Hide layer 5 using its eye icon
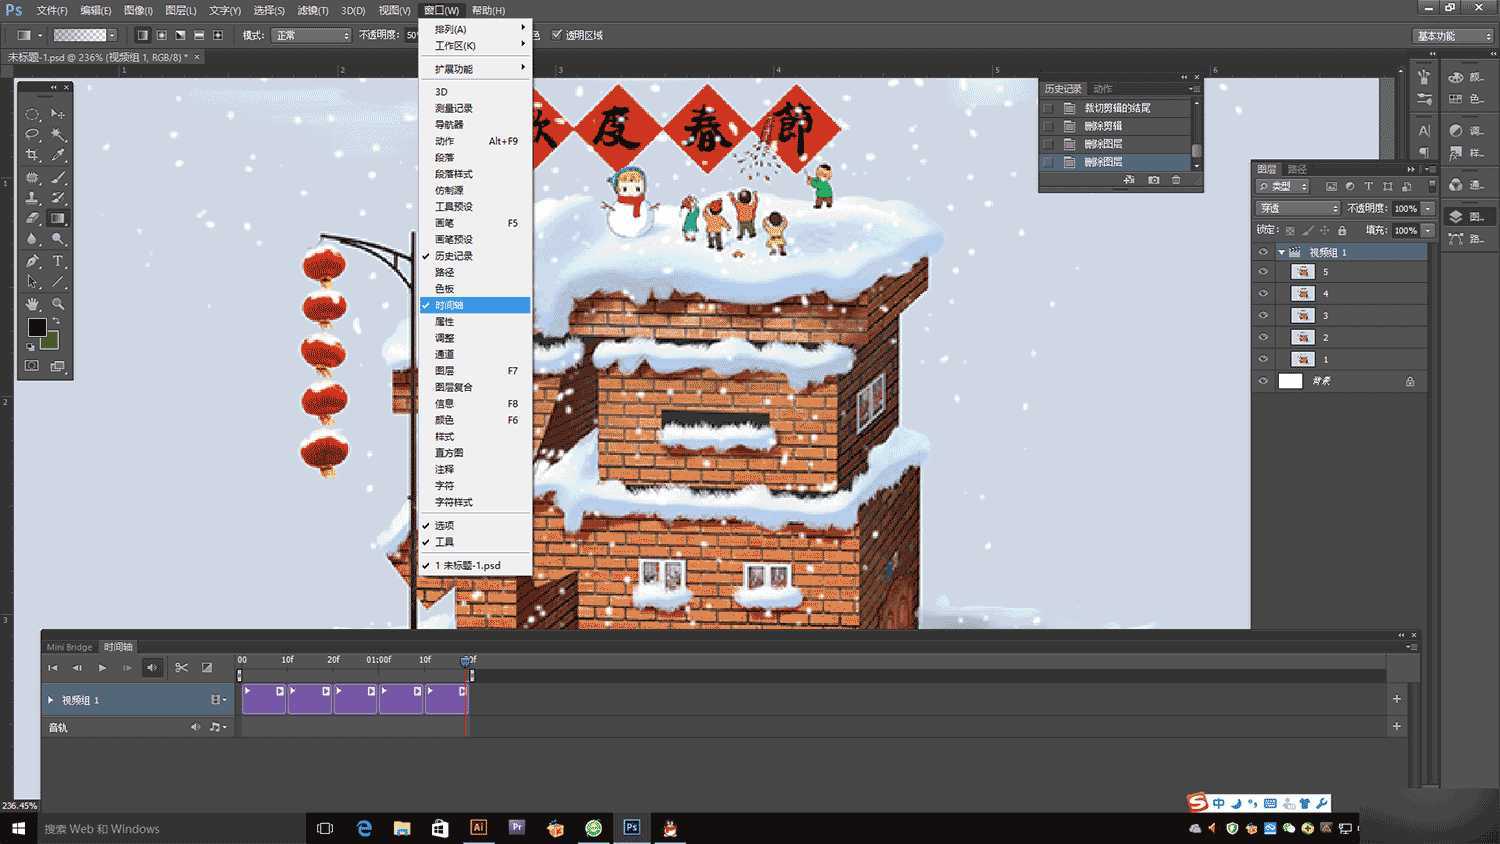Image resolution: width=1500 pixels, height=844 pixels. 1263,272
